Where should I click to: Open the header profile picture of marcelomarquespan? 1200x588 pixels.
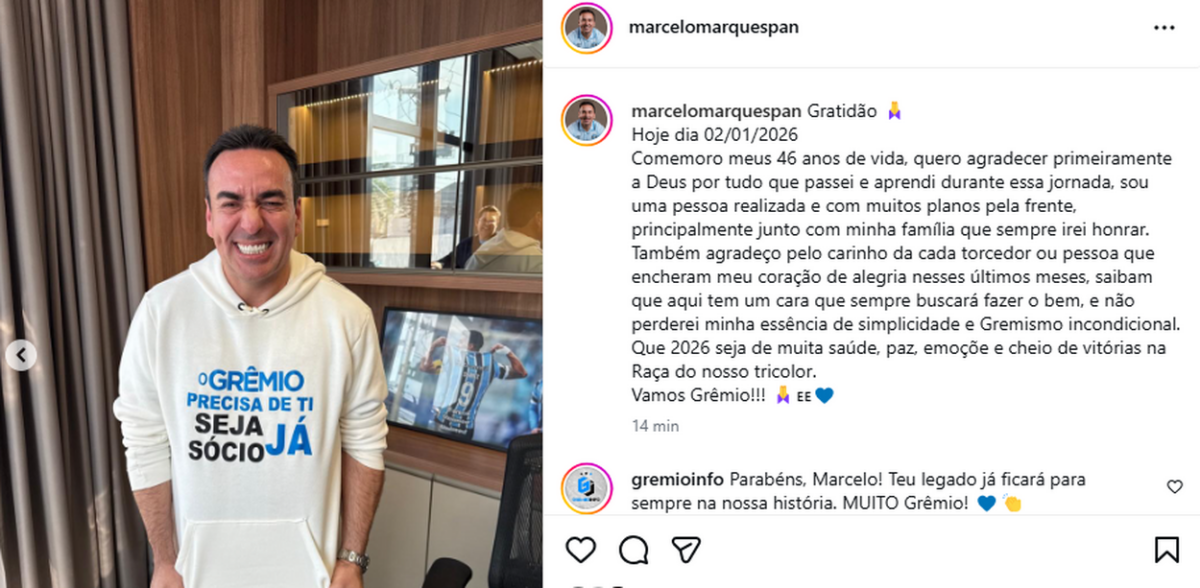click(x=586, y=28)
